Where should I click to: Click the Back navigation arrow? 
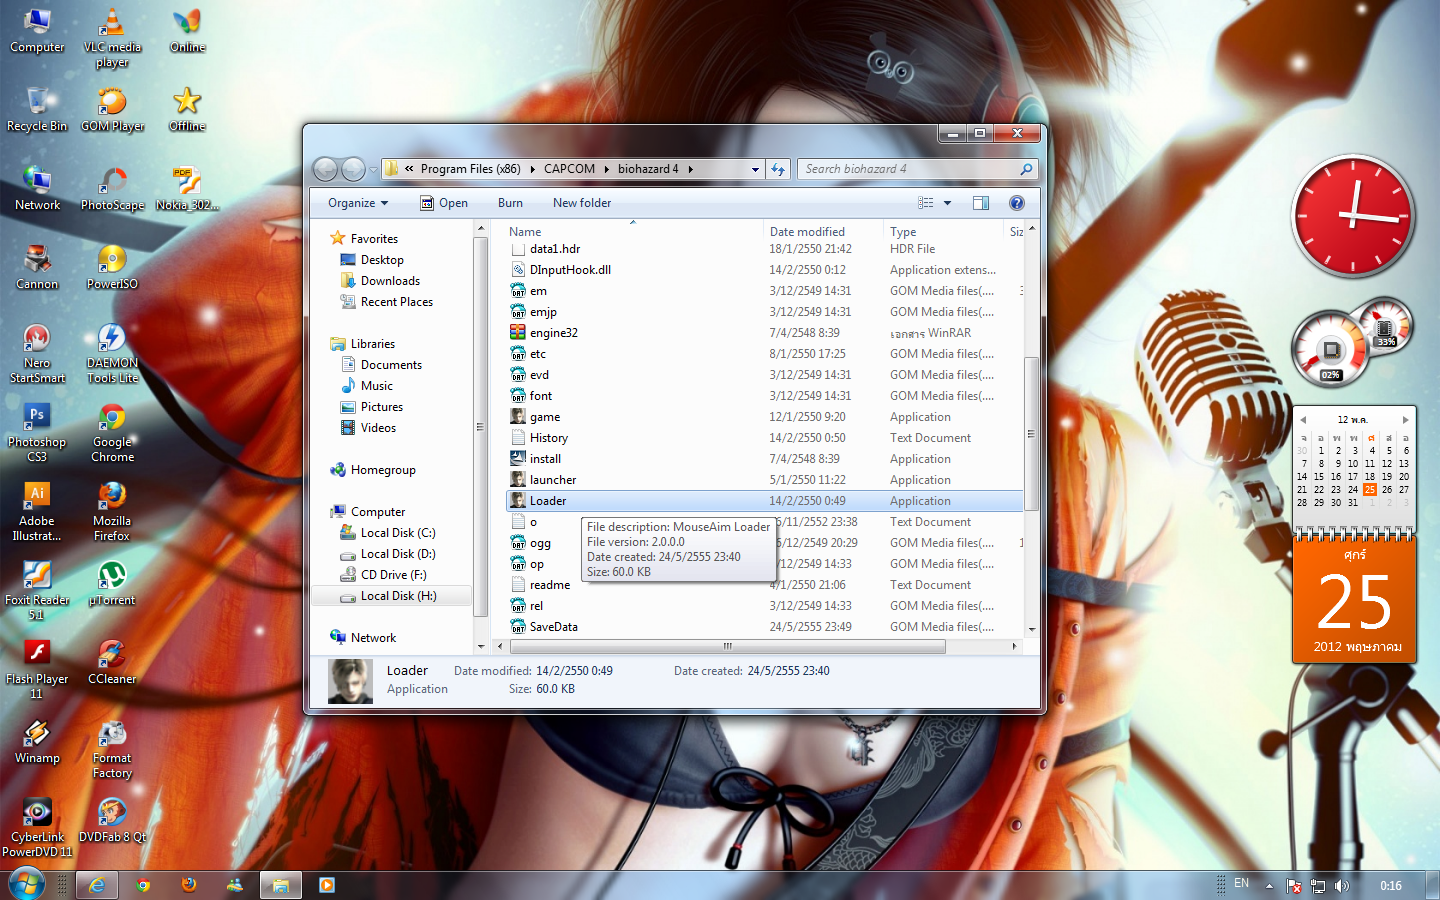[x=326, y=169]
